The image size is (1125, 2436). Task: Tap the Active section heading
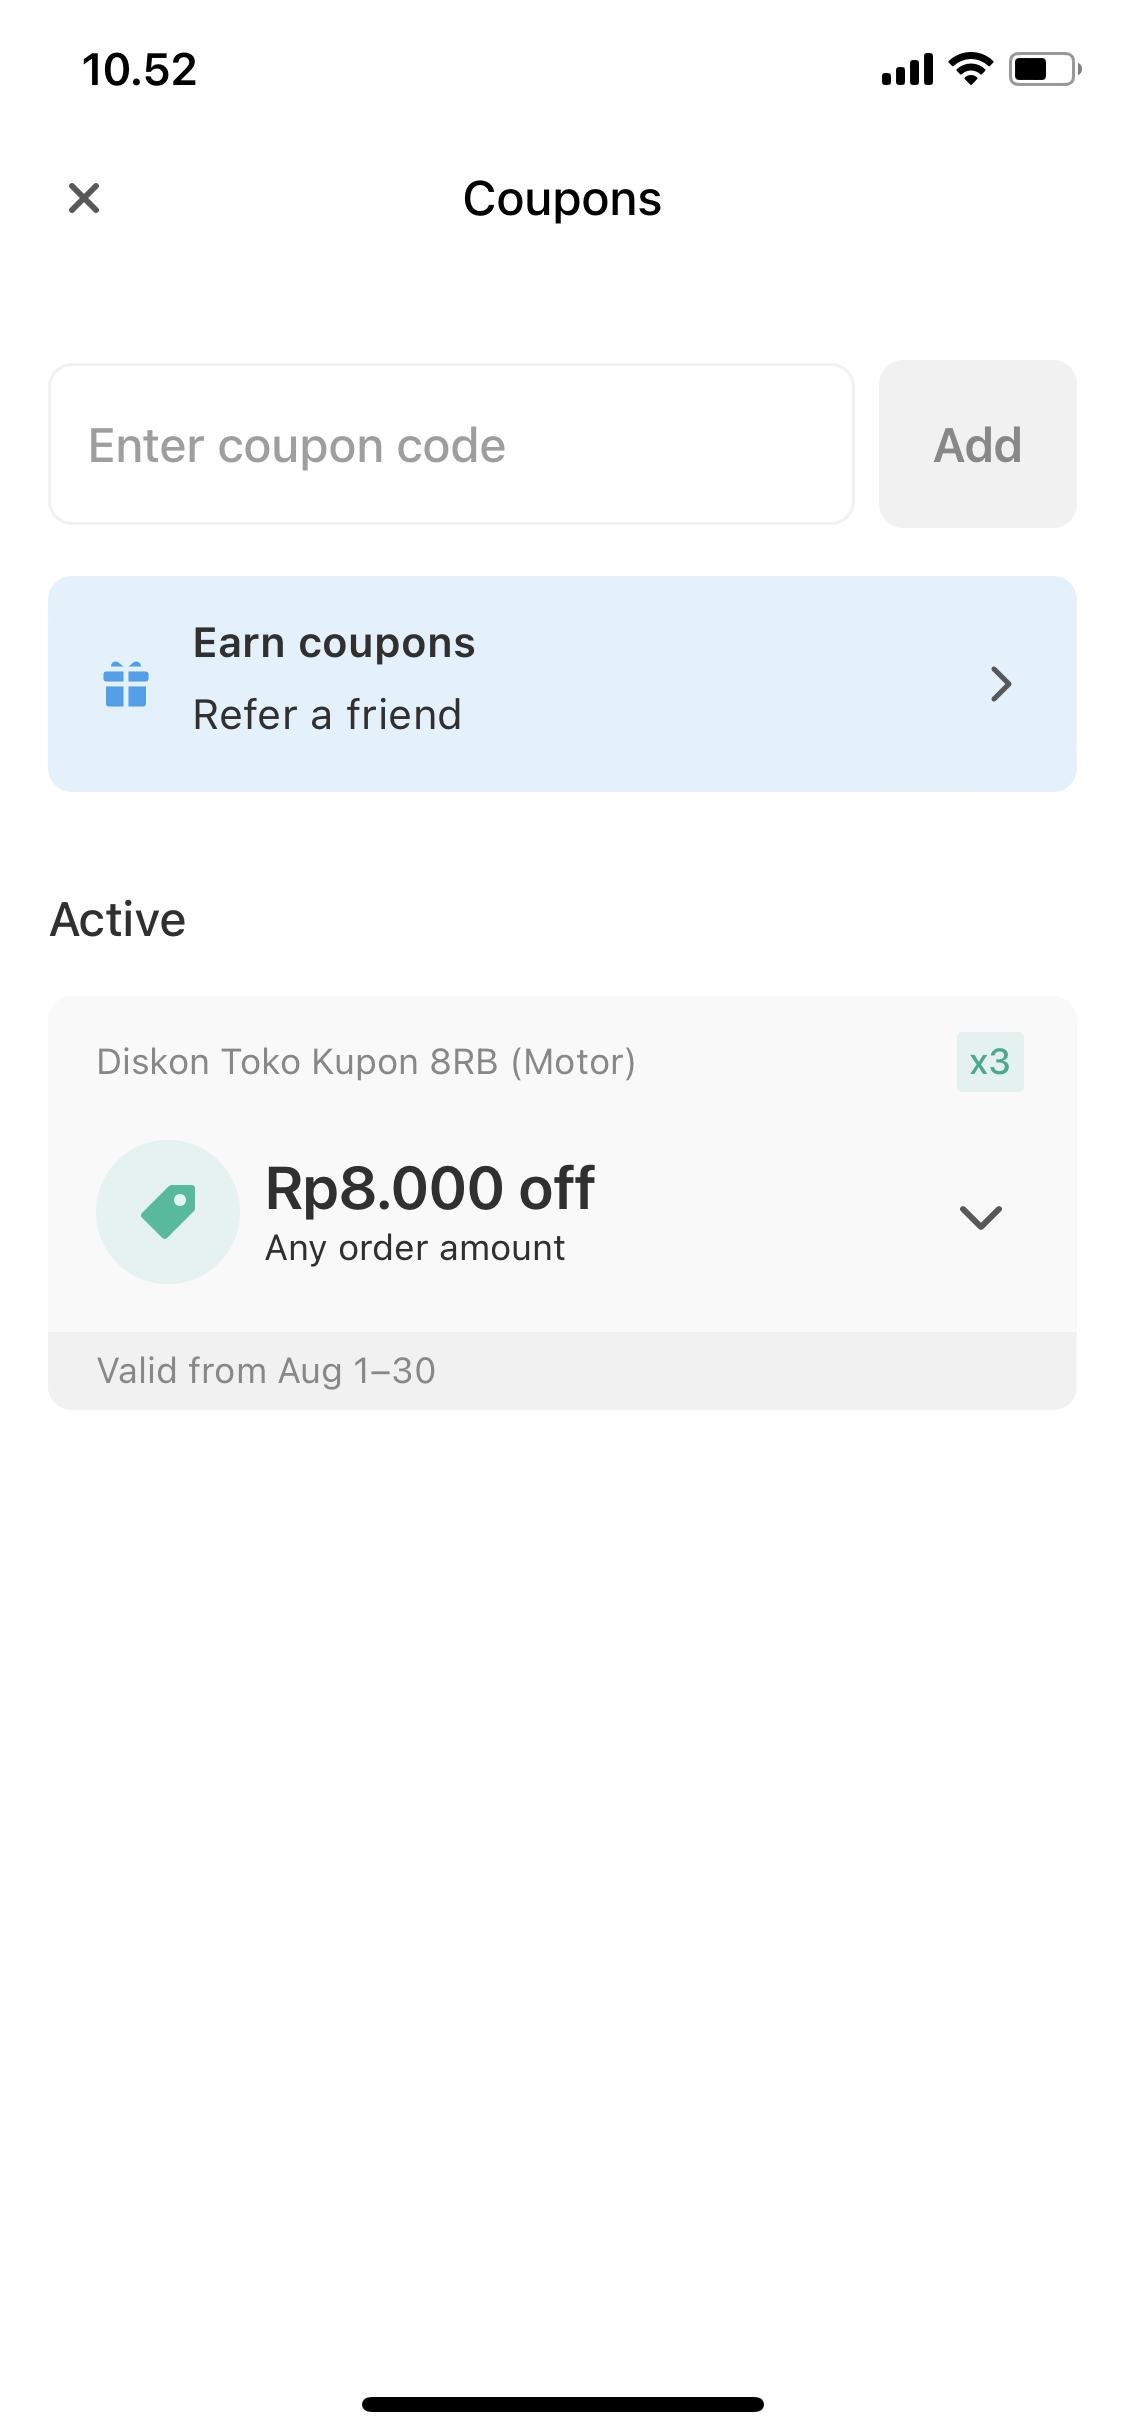[x=118, y=919]
